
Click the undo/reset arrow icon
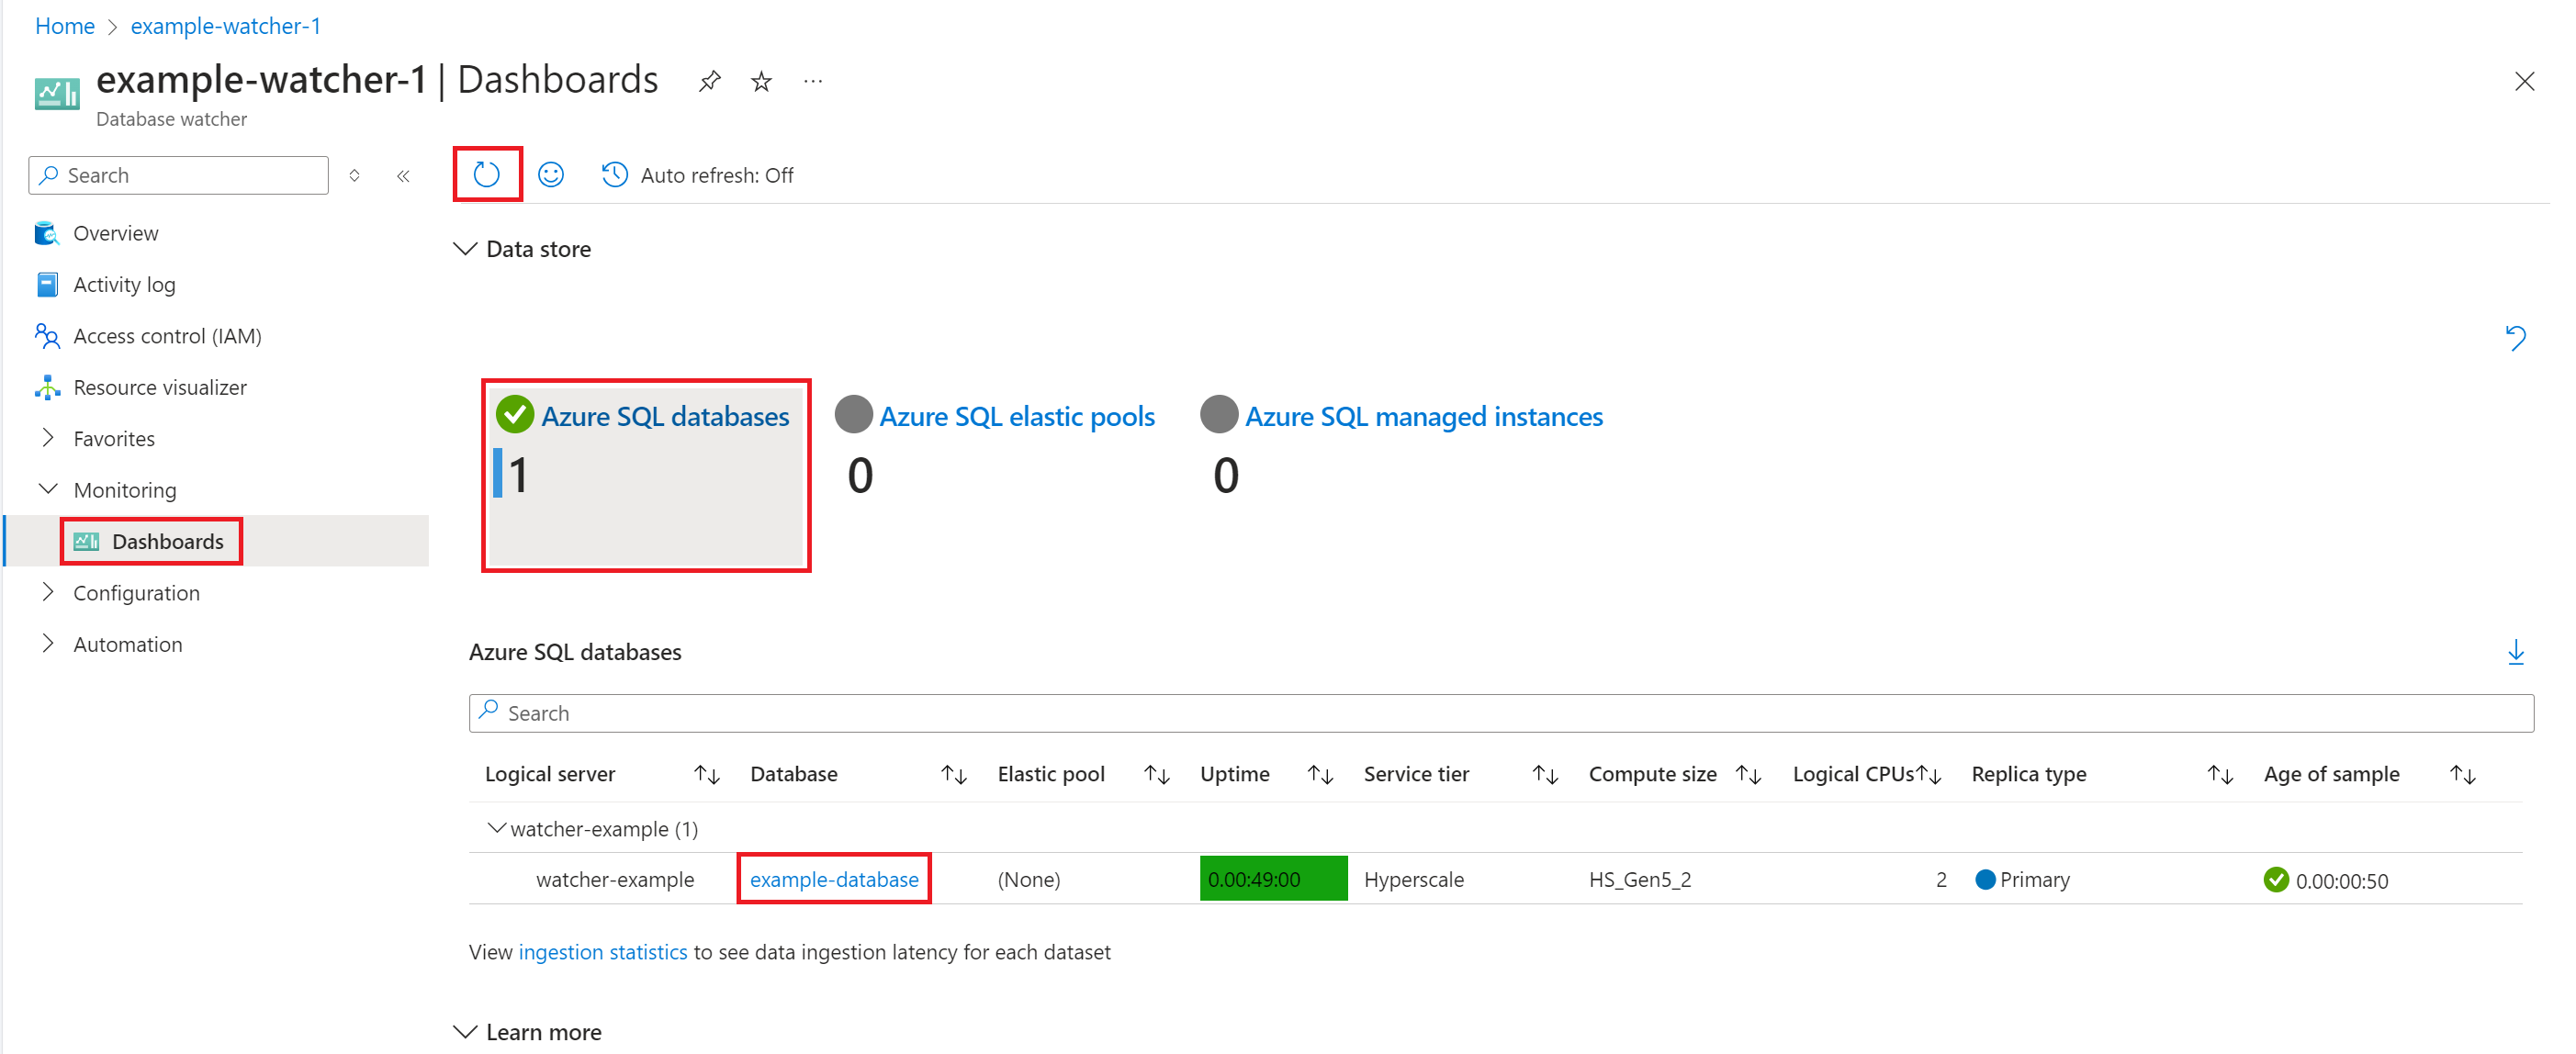(2515, 338)
